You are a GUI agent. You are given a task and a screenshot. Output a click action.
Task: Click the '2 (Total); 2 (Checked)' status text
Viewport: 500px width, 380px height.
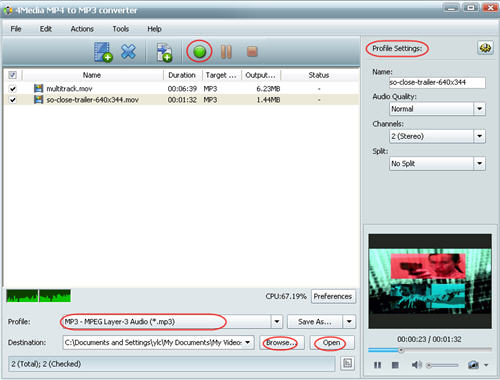46,364
